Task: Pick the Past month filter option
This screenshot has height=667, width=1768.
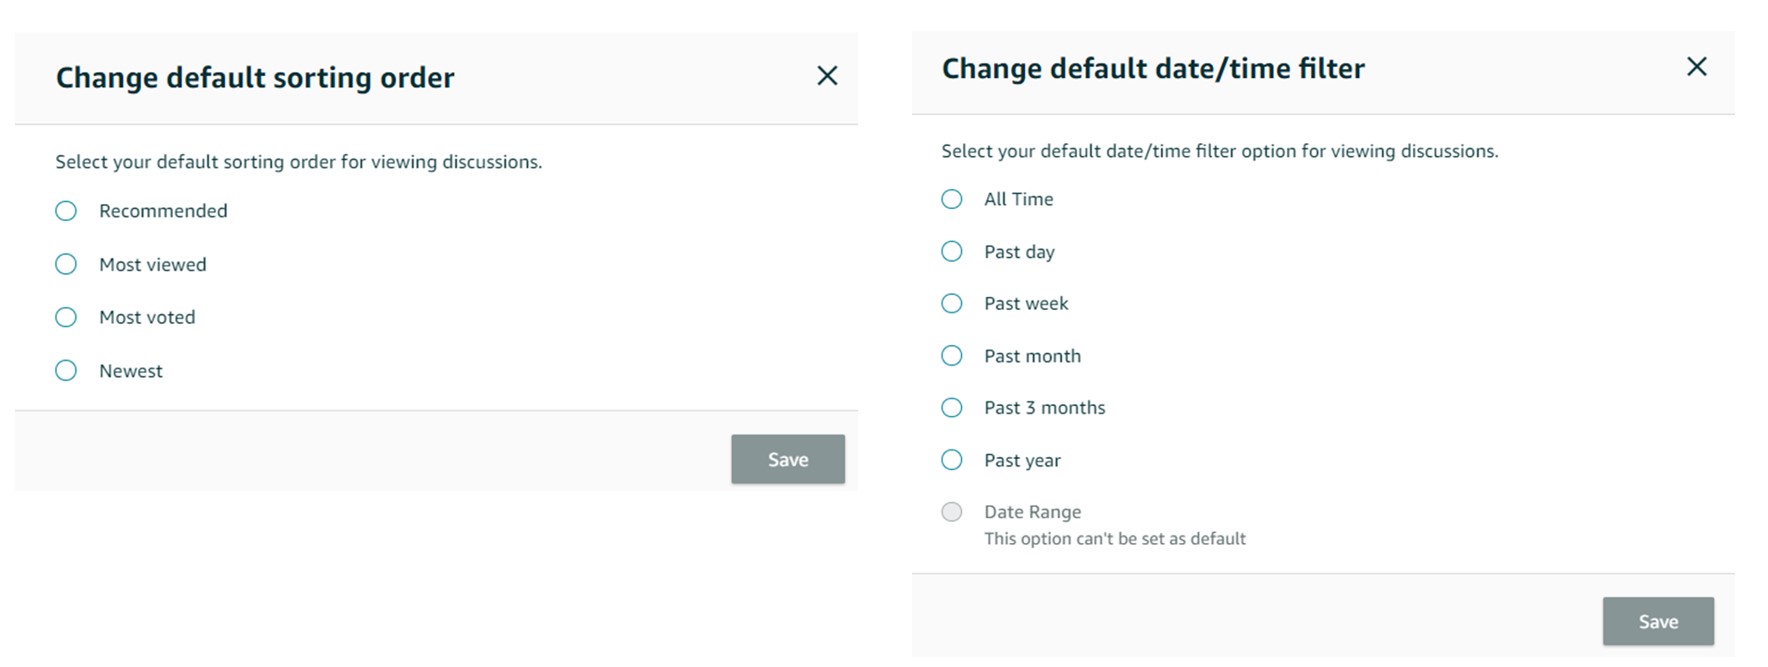Action: pos(952,355)
